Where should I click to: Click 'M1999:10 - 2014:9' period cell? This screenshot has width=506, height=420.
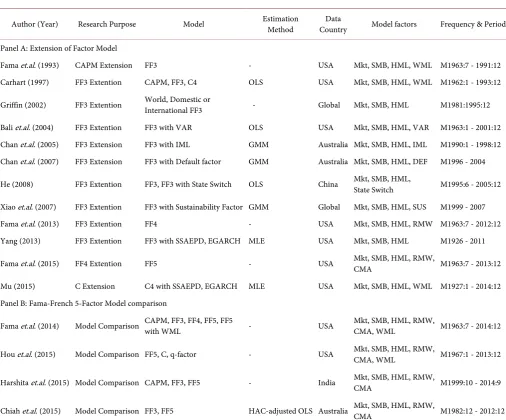470,383
